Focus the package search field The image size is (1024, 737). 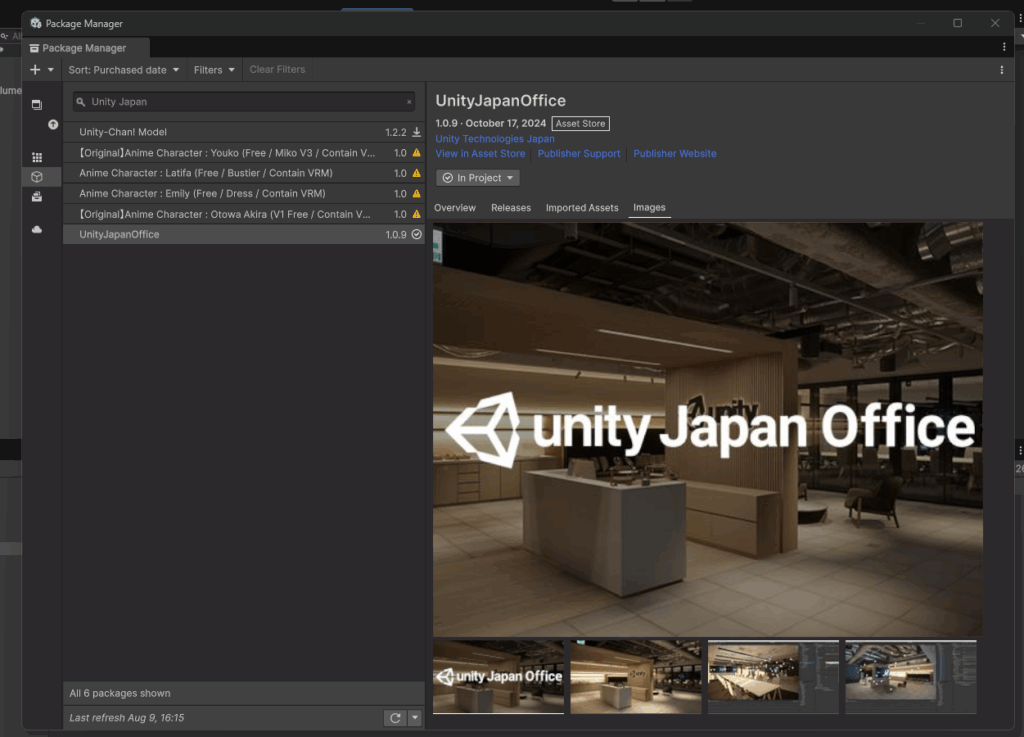(244, 102)
